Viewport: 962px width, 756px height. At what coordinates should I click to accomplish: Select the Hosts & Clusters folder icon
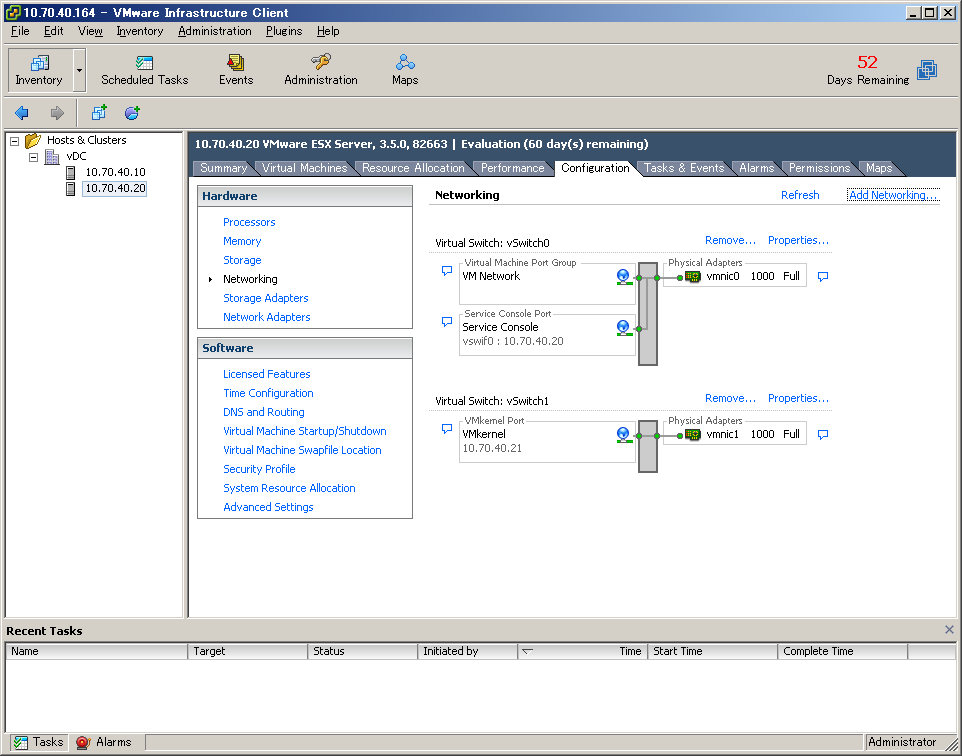pyautogui.click(x=33, y=141)
